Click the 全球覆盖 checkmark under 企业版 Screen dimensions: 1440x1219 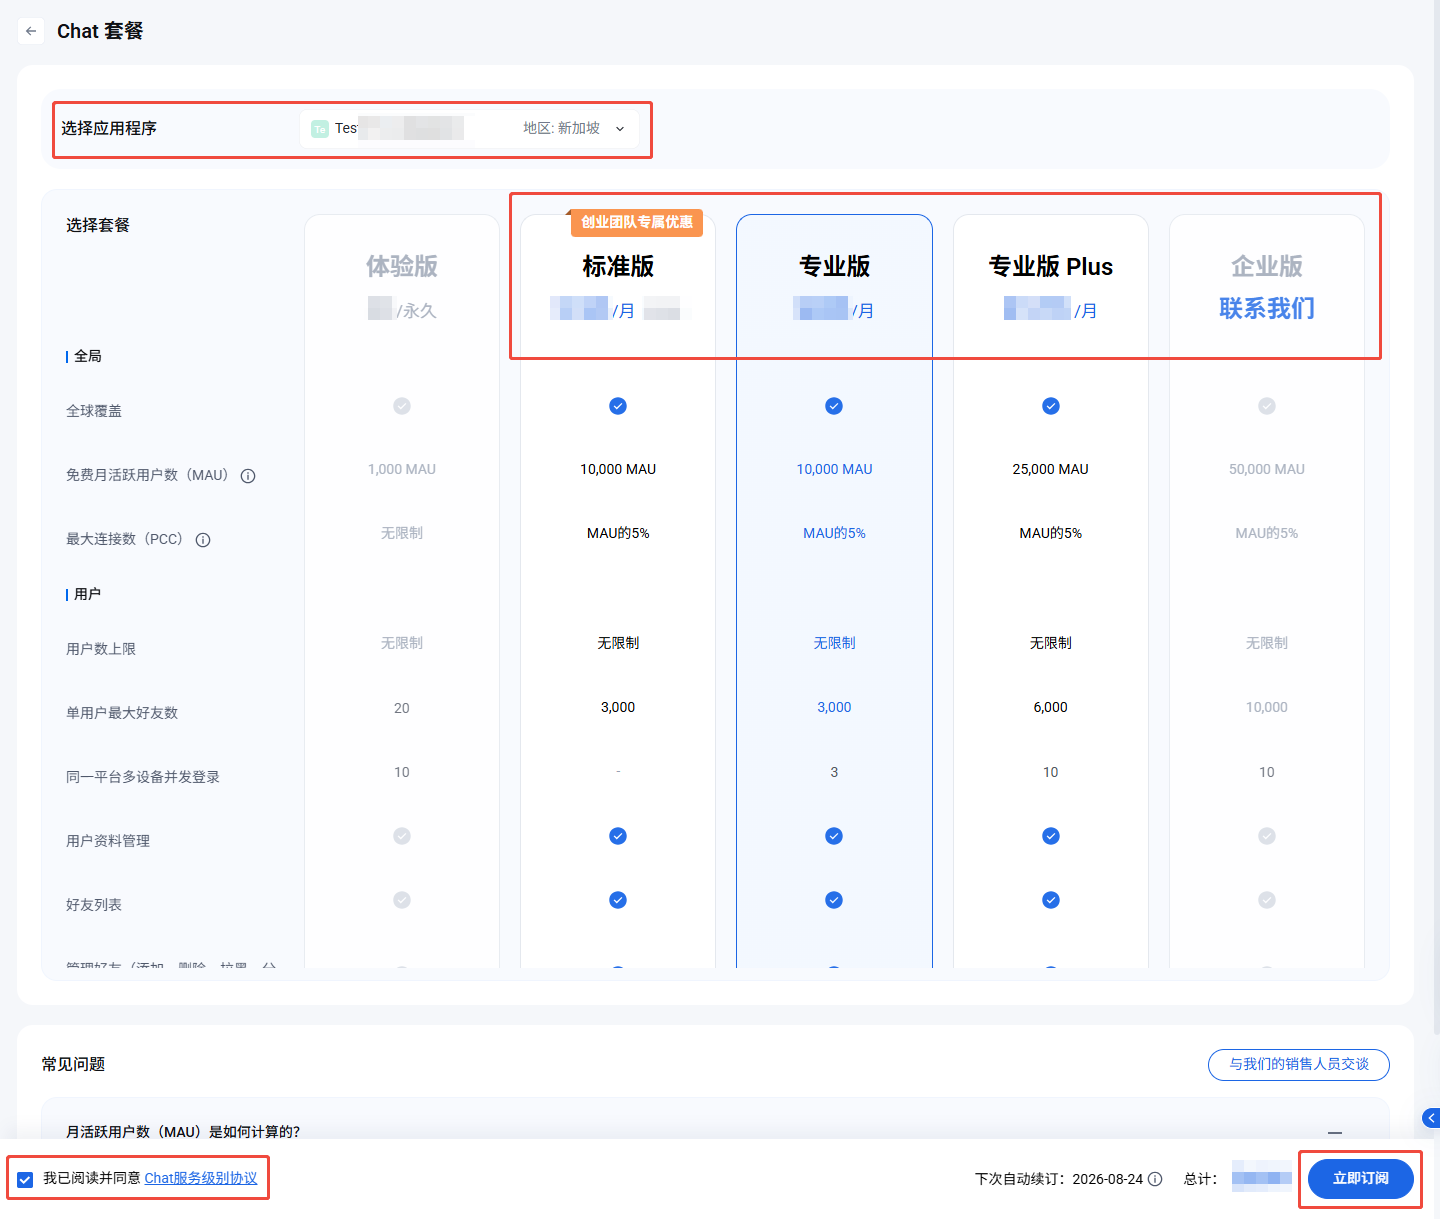click(1267, 406)
